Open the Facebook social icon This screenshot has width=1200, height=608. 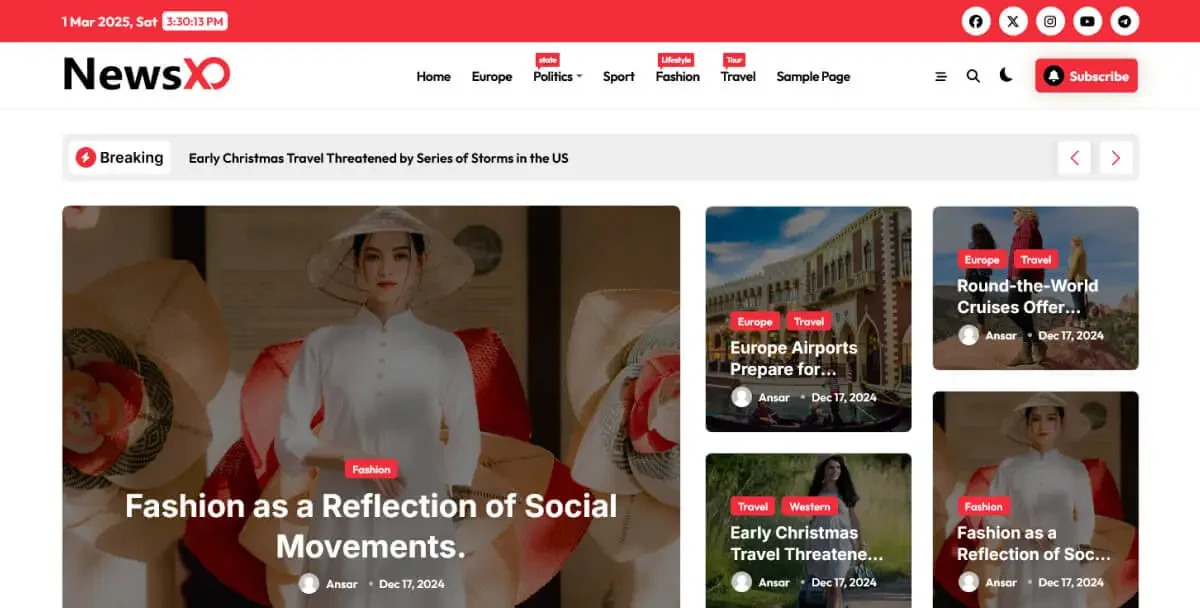[976, 21]
